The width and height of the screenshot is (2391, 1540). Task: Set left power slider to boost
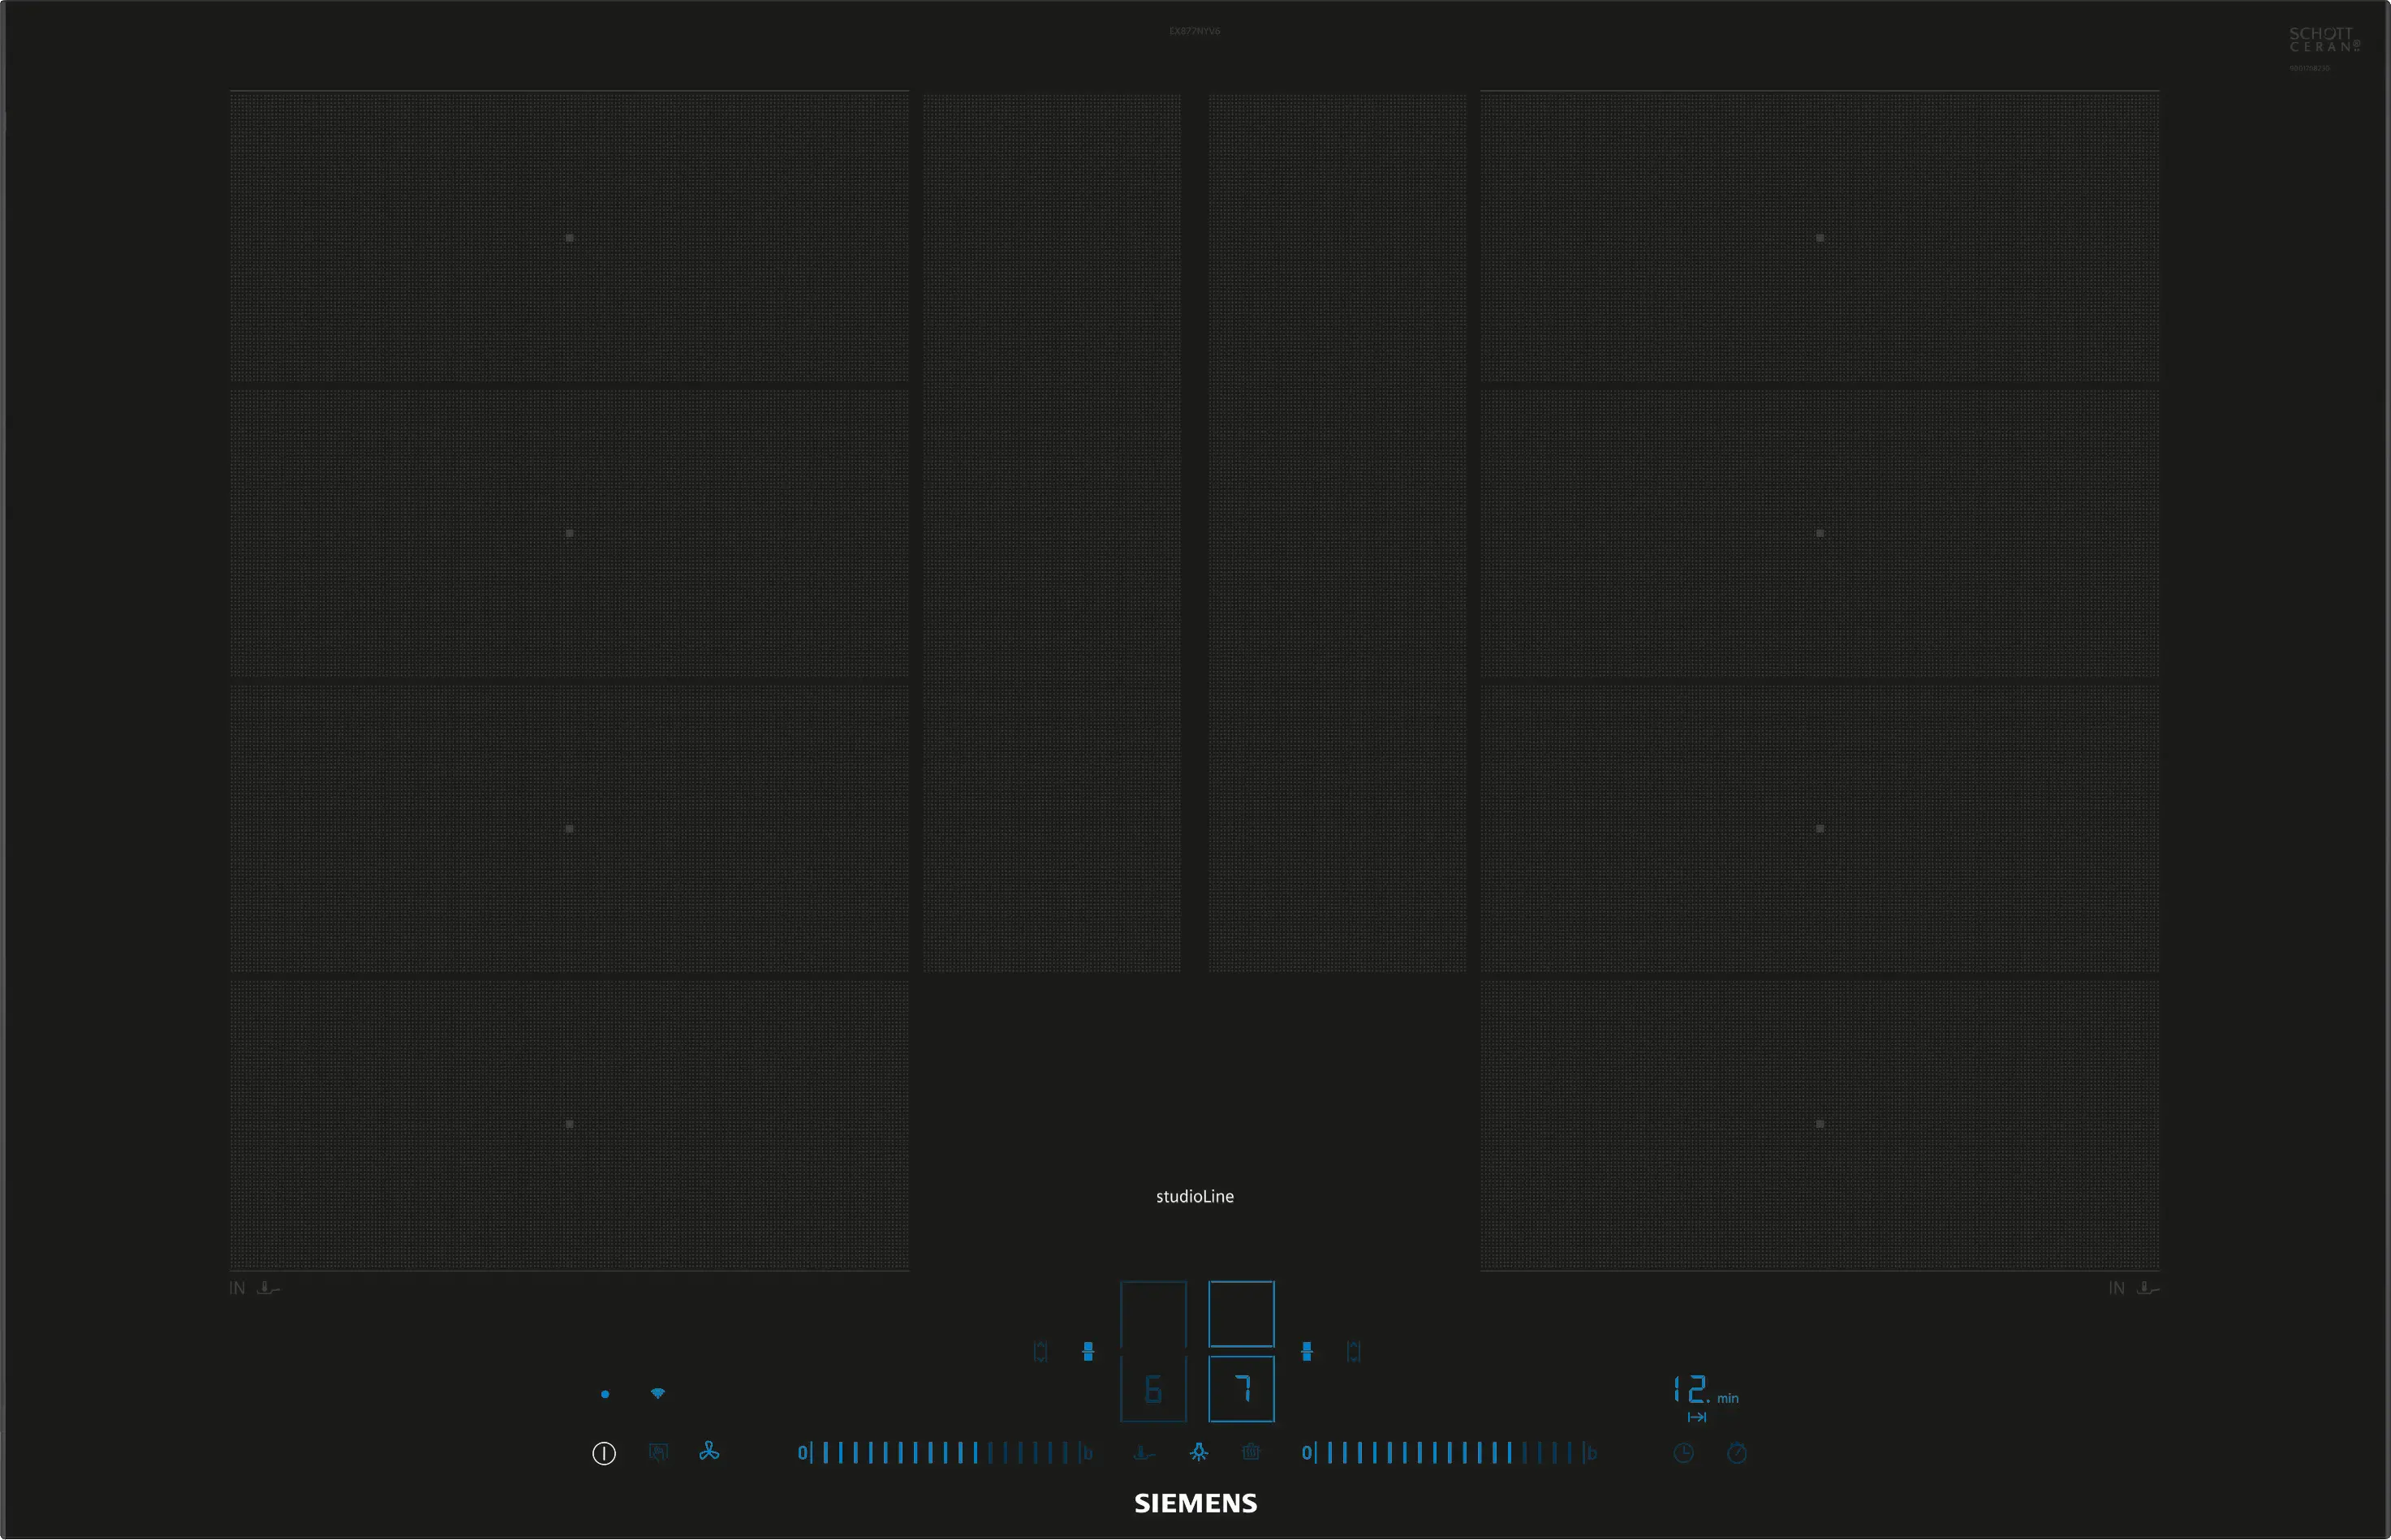point(1087,1453)
